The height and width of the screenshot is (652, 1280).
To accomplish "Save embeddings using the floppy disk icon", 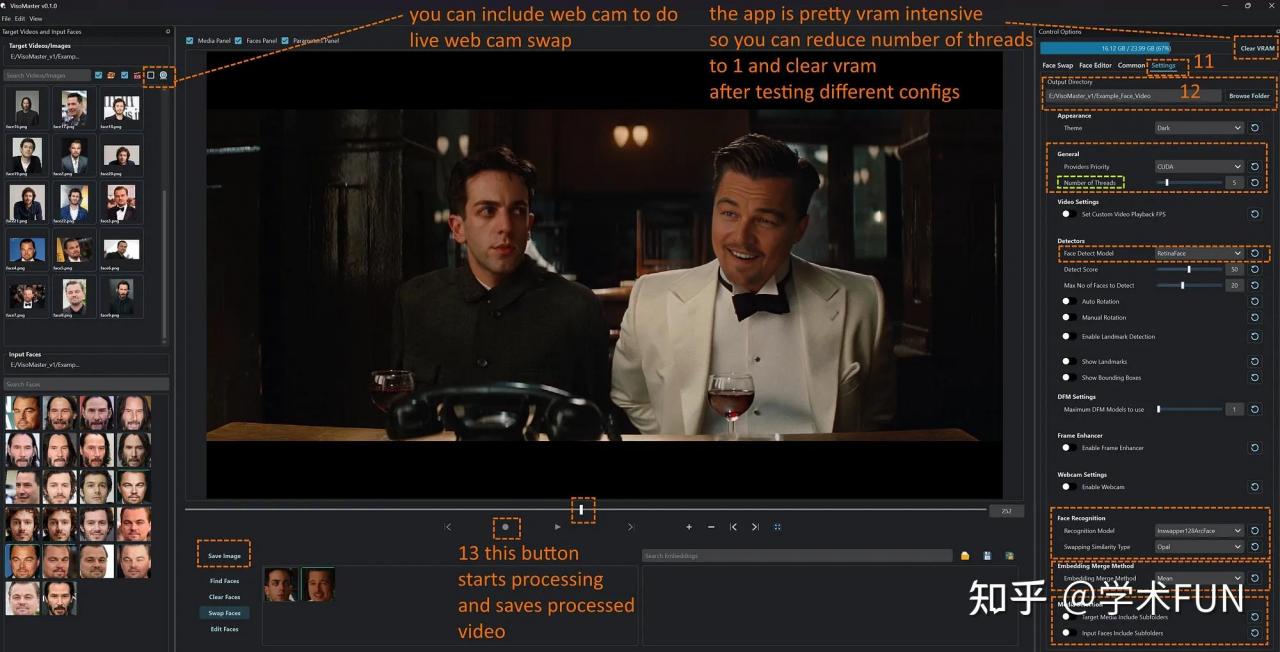I will tap(987, 555).
